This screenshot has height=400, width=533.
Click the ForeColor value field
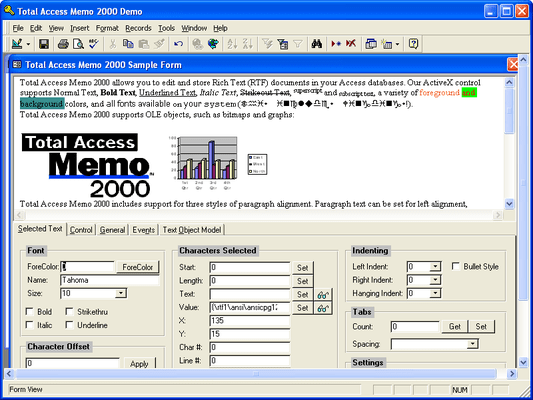click(x=87, y=267)
